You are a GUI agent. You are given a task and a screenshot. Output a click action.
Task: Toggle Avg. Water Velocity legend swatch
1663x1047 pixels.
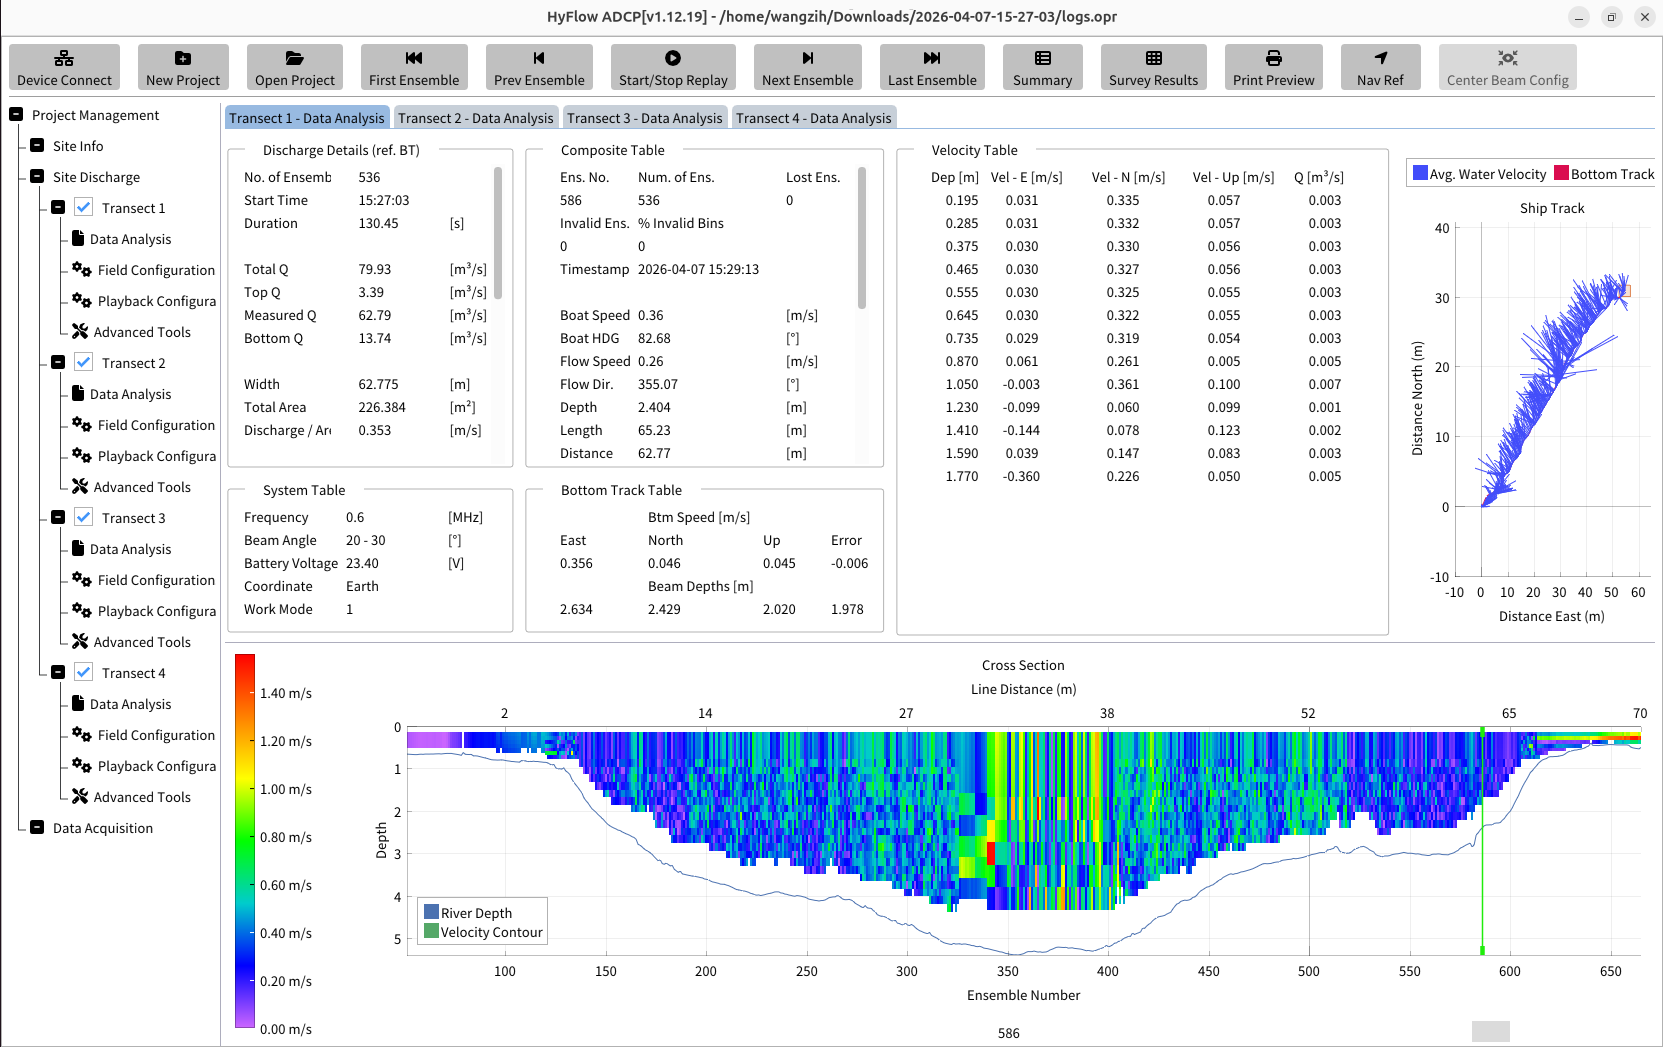point(1420,173)
